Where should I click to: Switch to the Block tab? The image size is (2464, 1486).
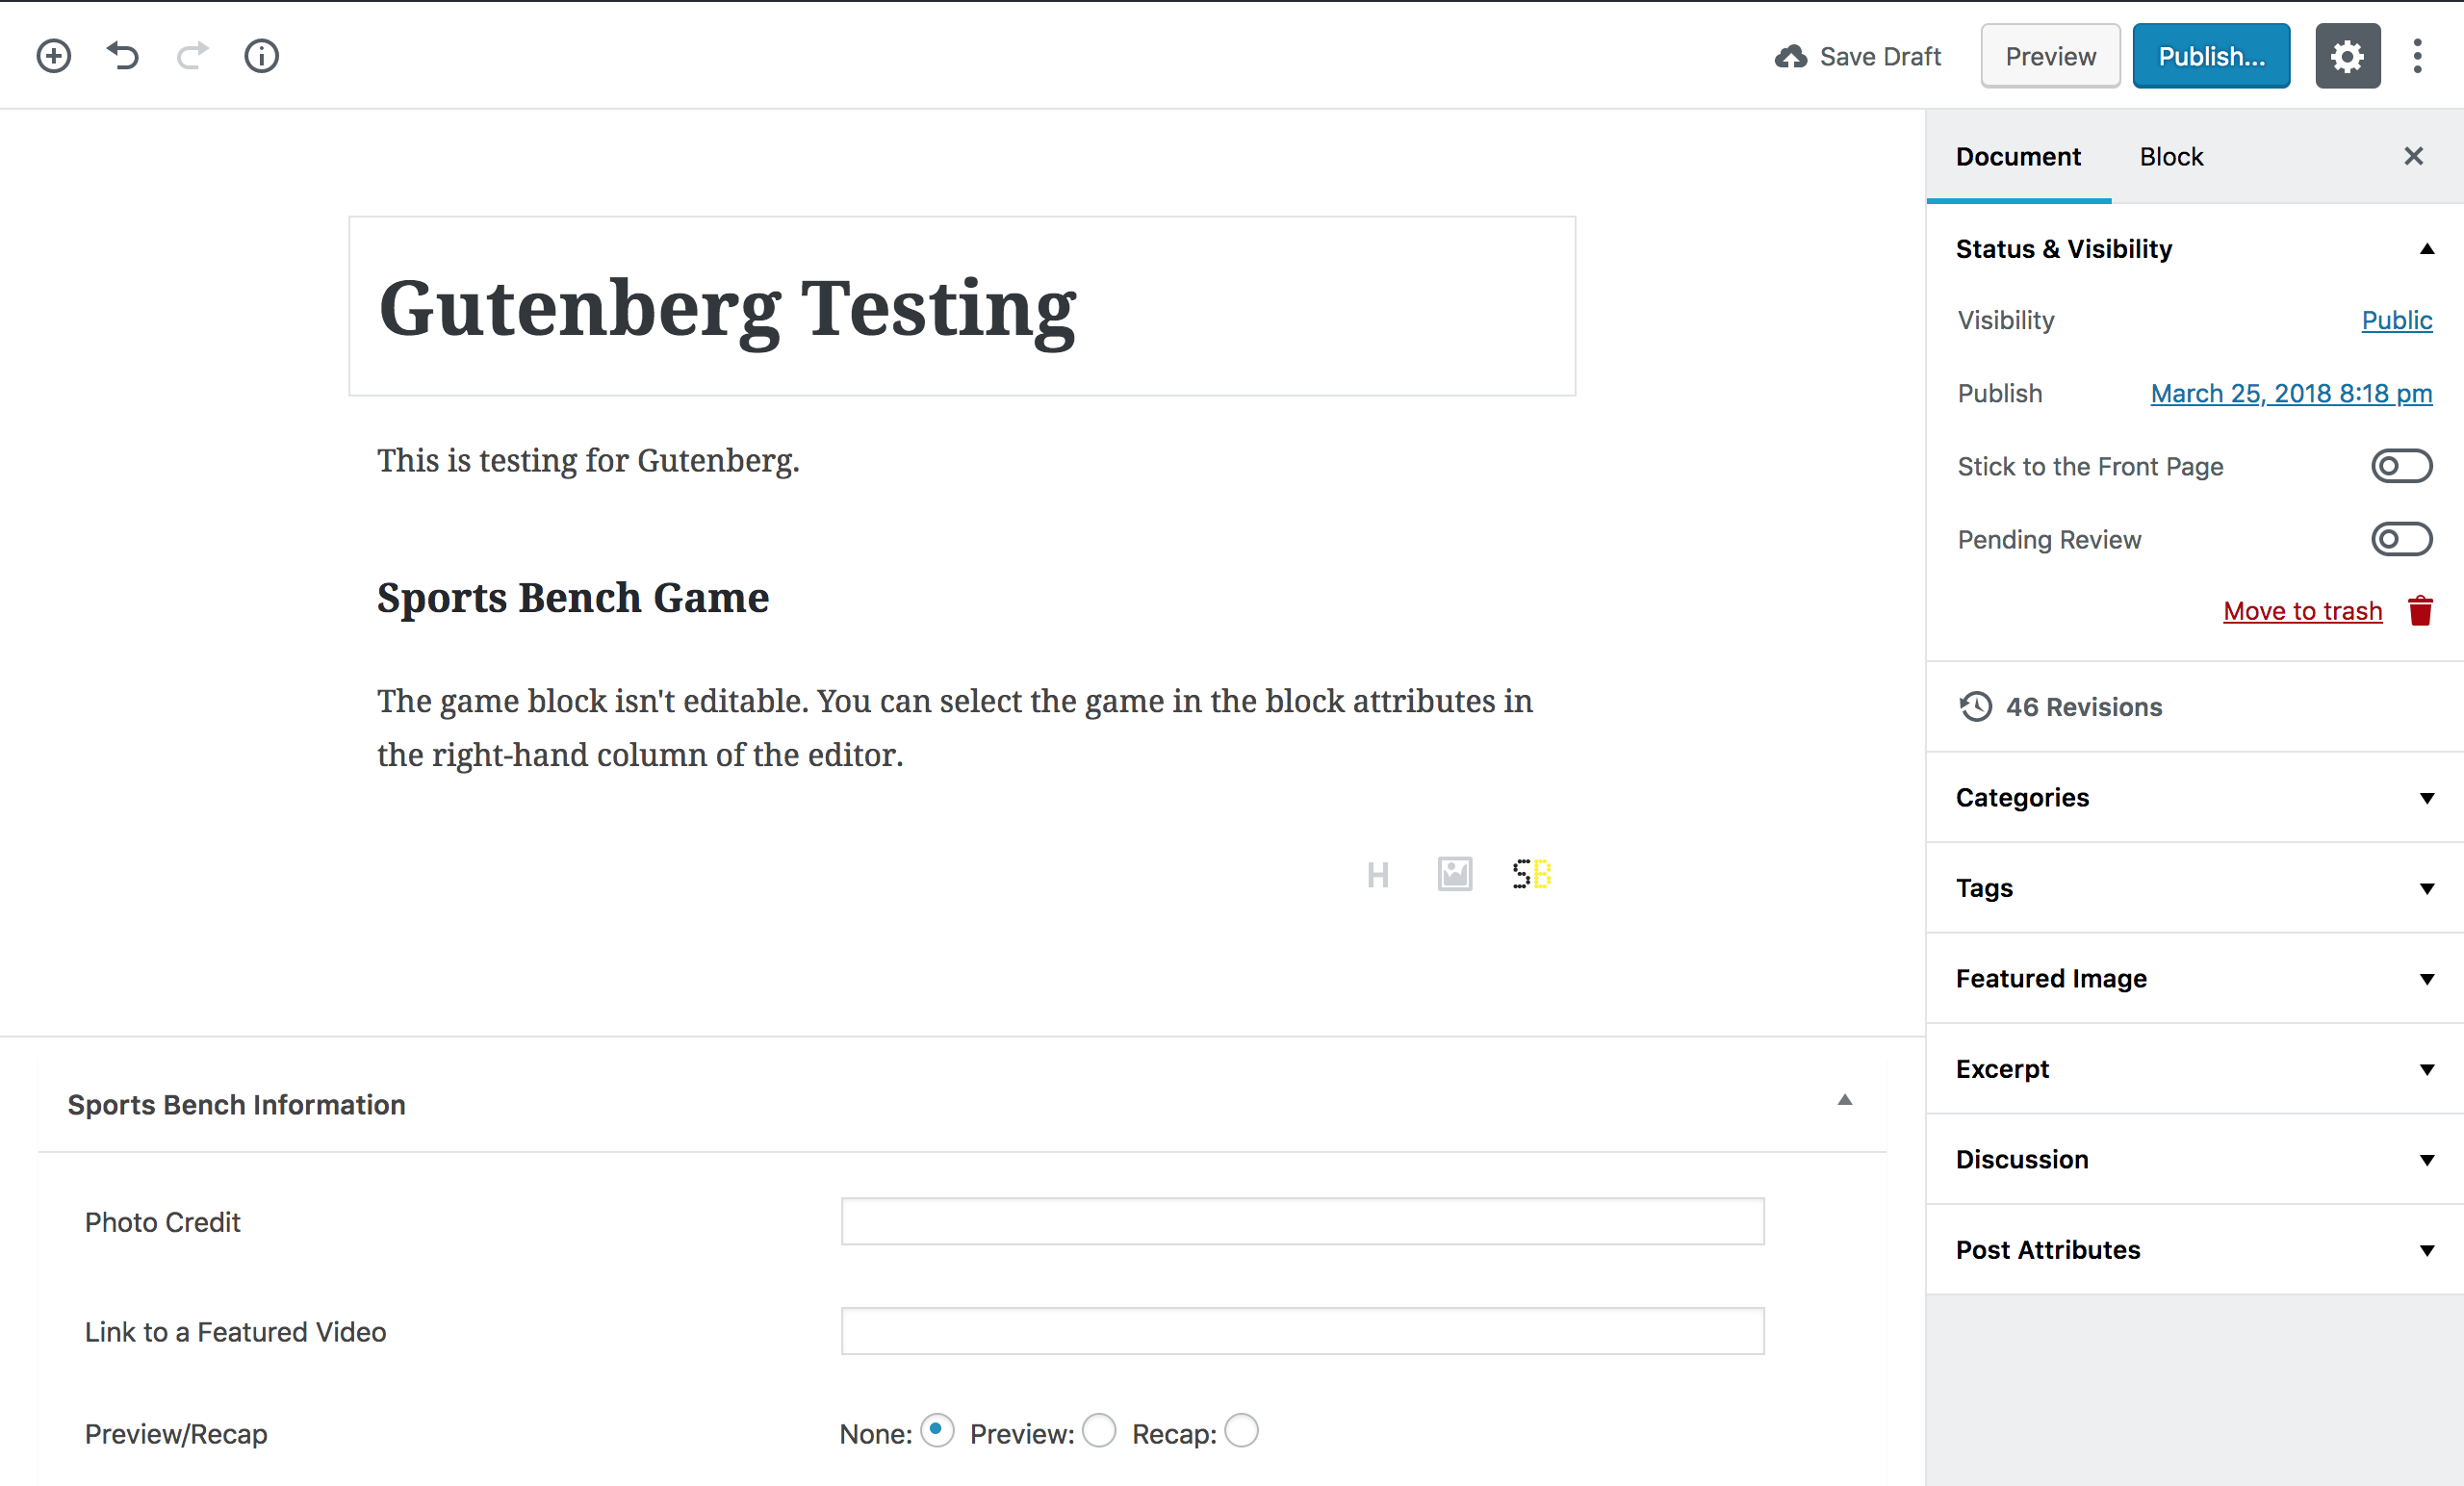click(2170, 157)
